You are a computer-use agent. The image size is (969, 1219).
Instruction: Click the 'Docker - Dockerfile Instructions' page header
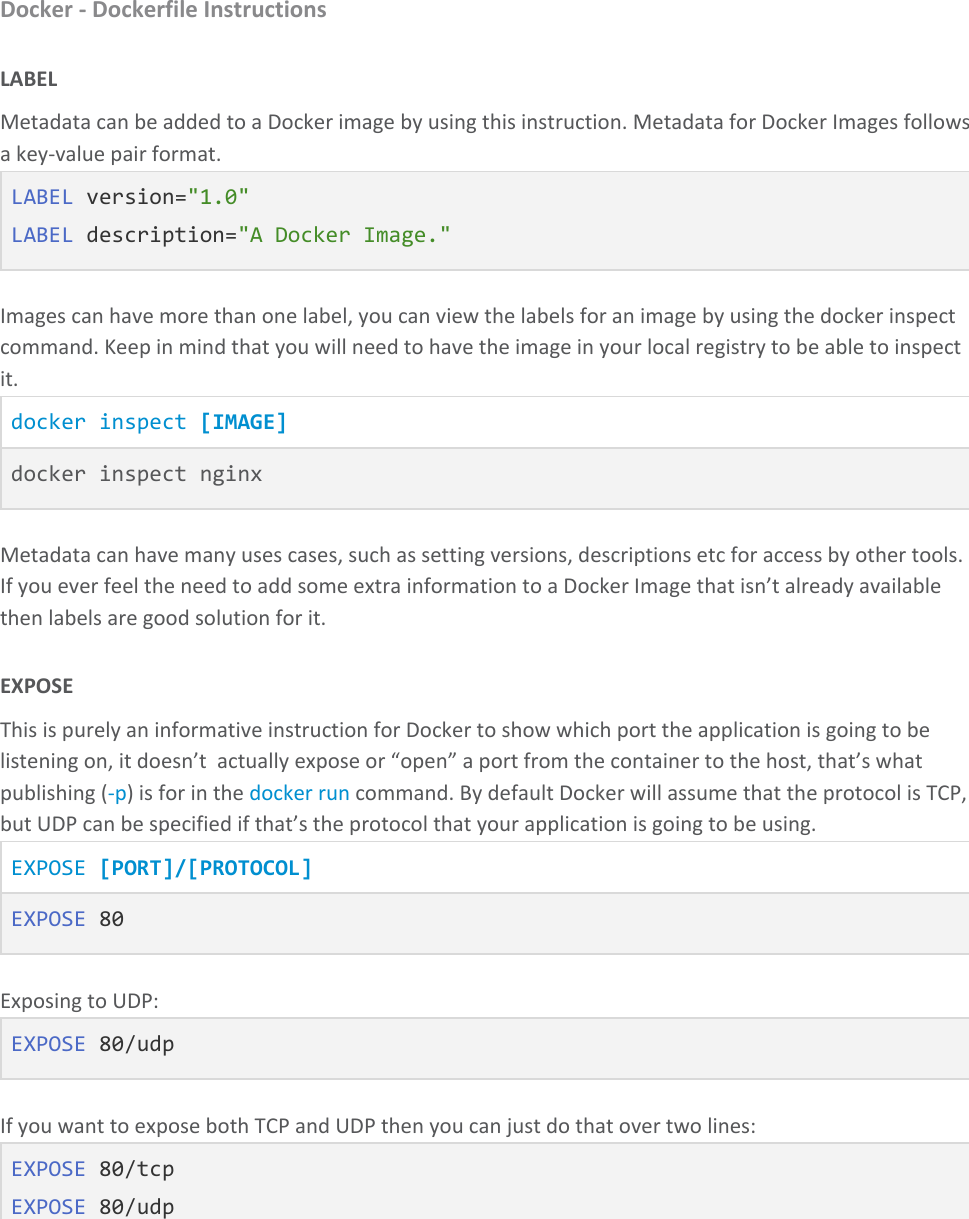pos(163,11)
